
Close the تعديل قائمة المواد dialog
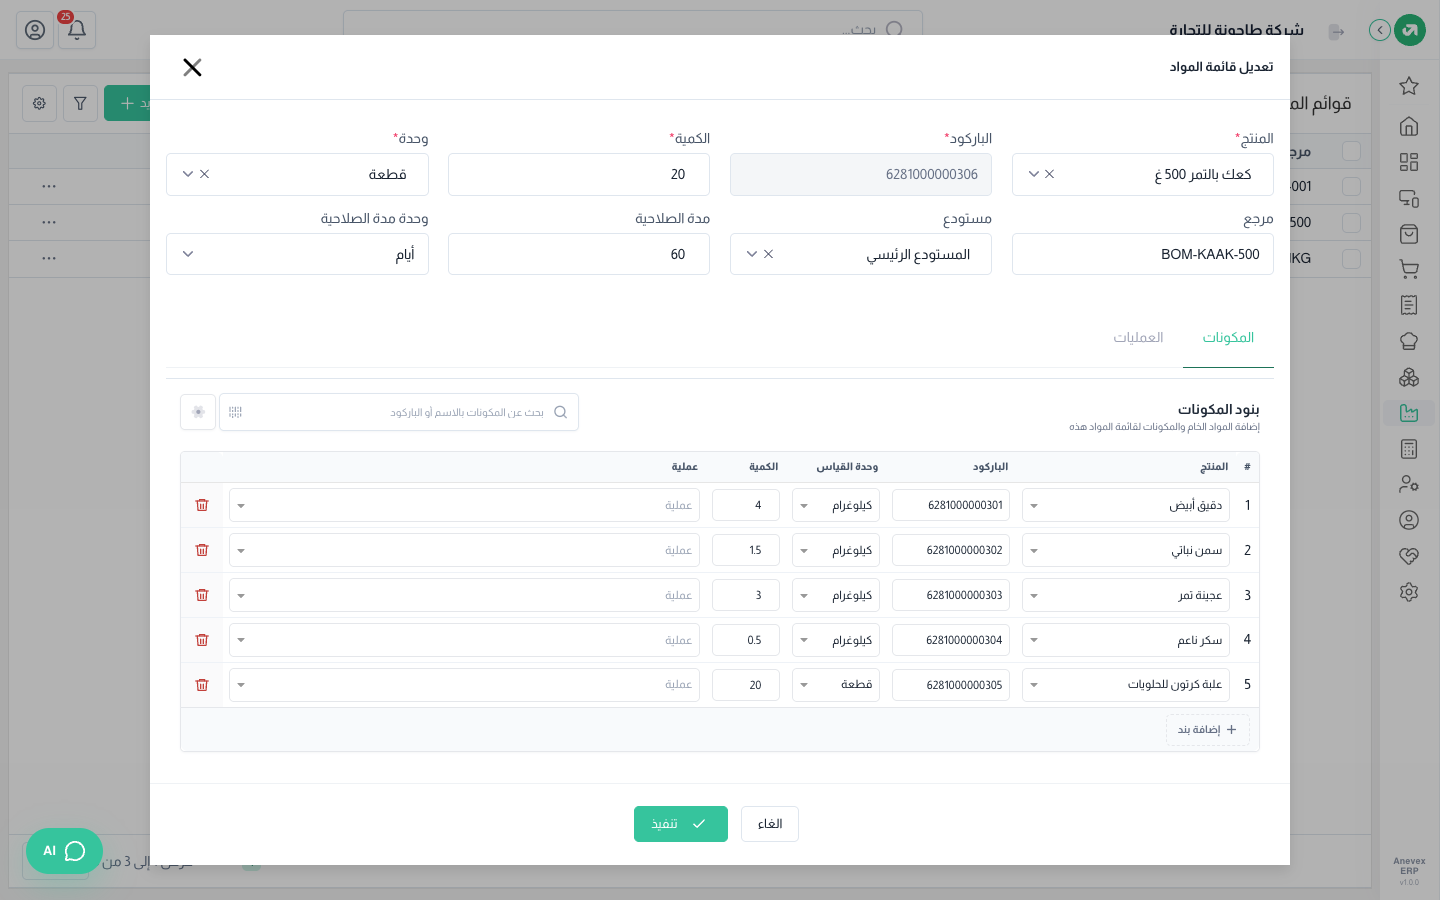(x=192, y=67)
